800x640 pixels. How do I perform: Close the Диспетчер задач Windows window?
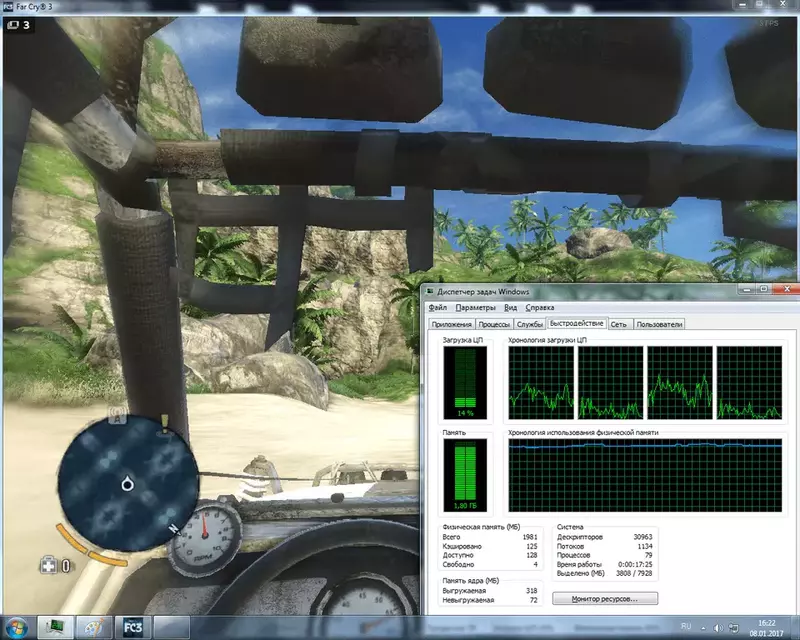pos(786,289)
